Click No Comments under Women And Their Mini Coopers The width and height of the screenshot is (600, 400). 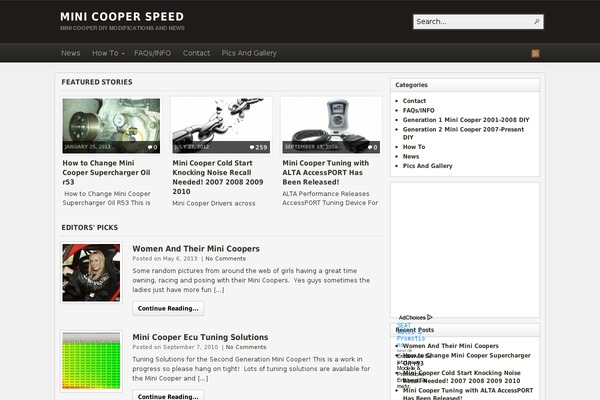pos(225,259)
